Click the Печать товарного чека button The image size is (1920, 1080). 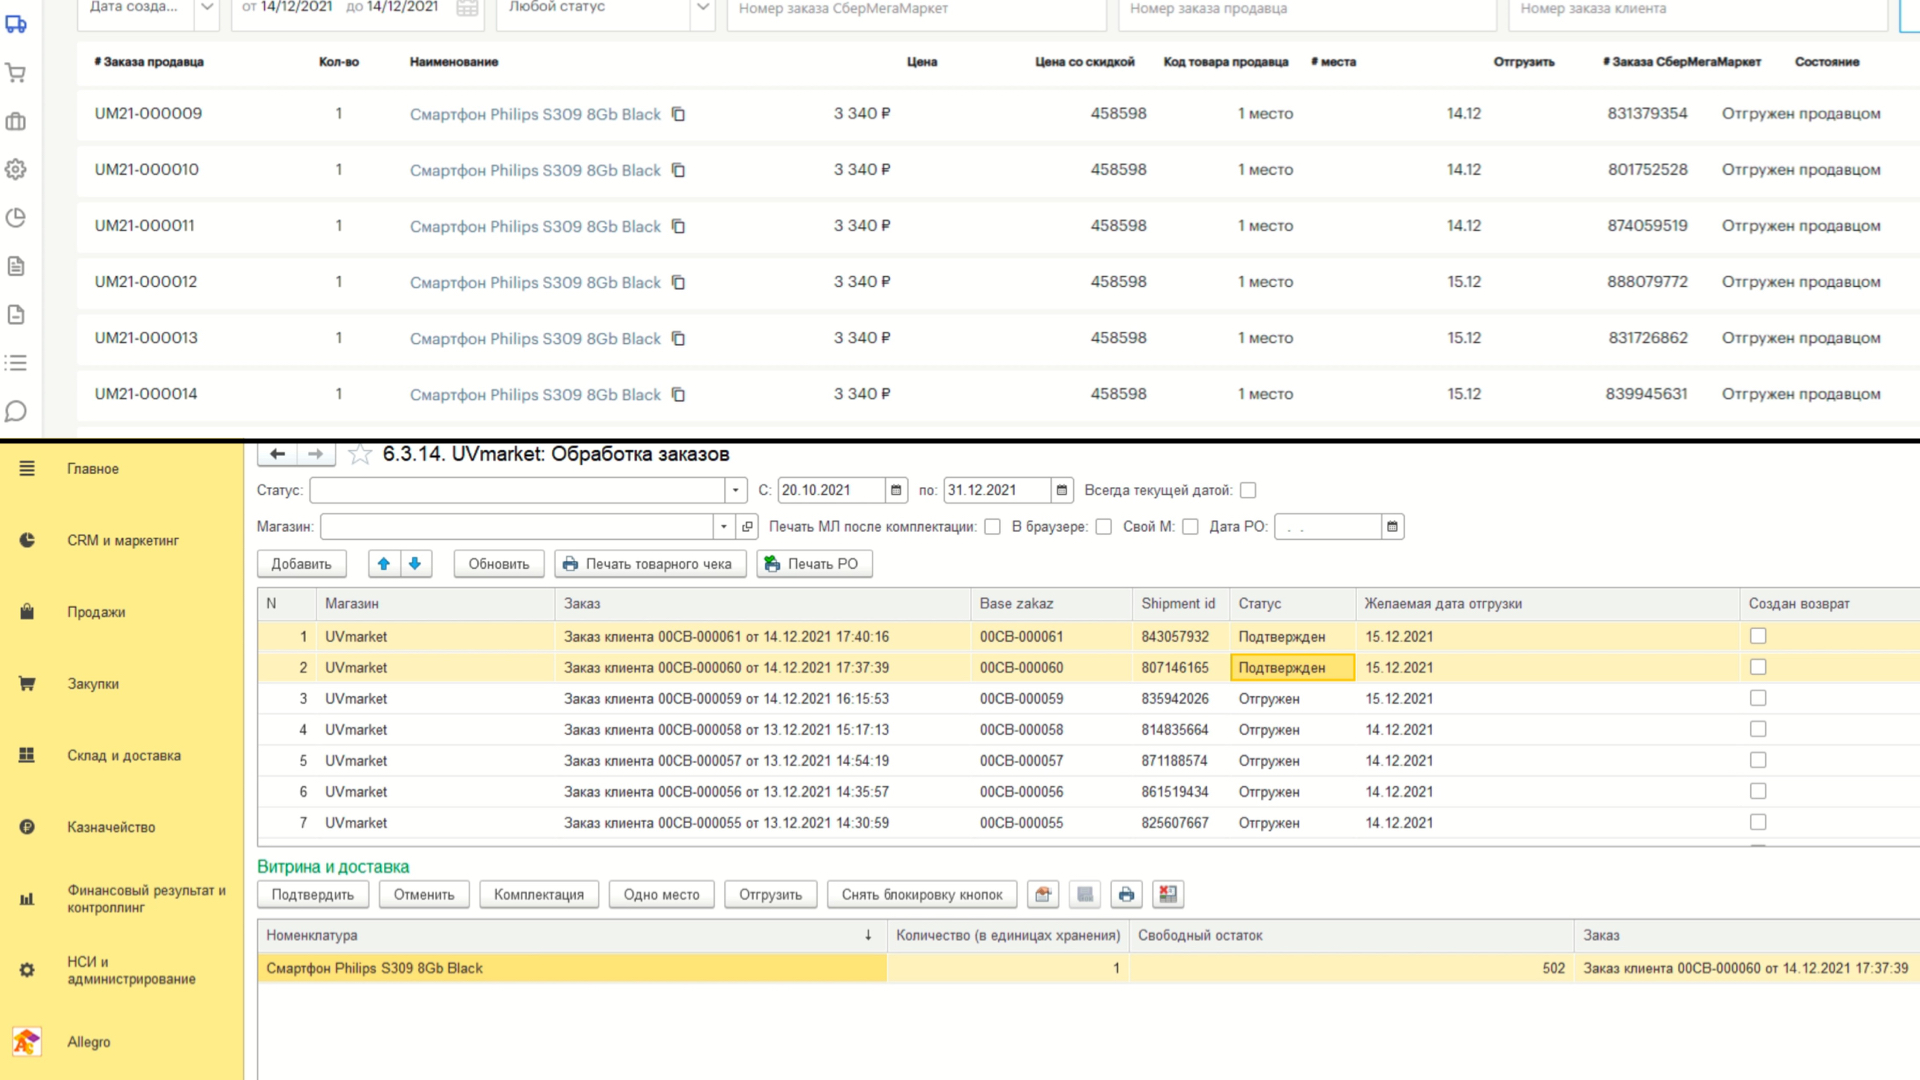coord(650,564)
